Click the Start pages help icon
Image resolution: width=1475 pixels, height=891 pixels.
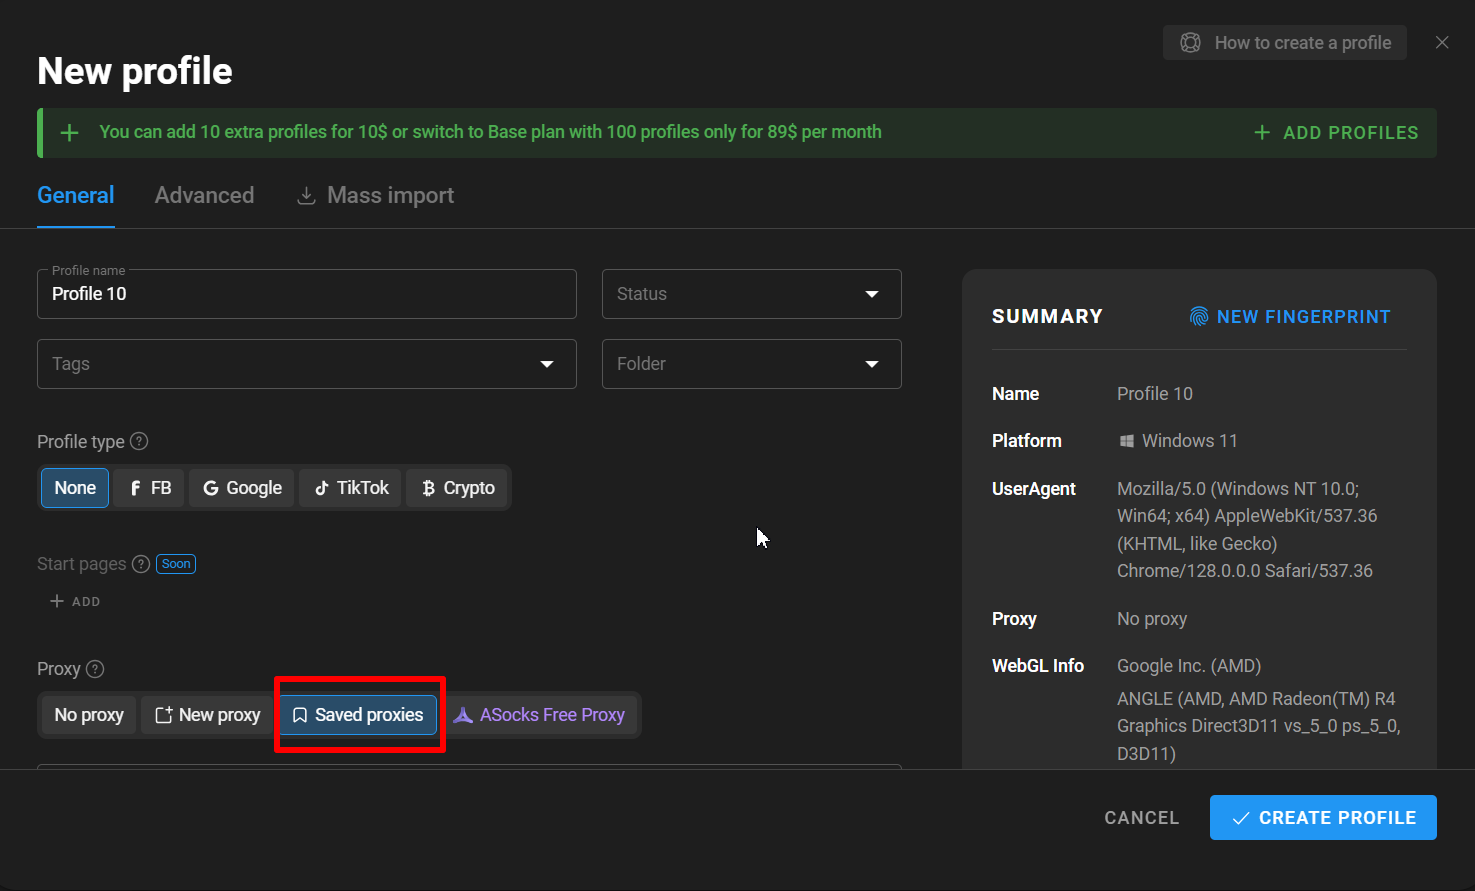tap(141, 564)
